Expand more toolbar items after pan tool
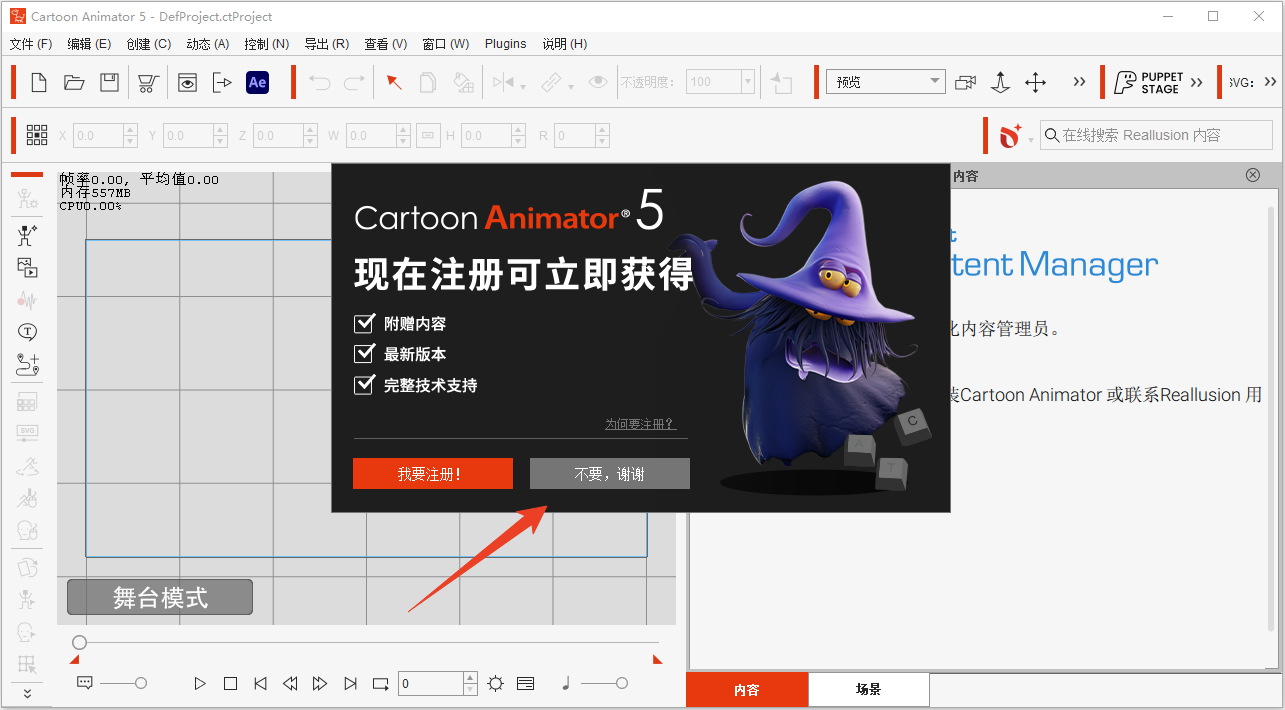 1079,82
